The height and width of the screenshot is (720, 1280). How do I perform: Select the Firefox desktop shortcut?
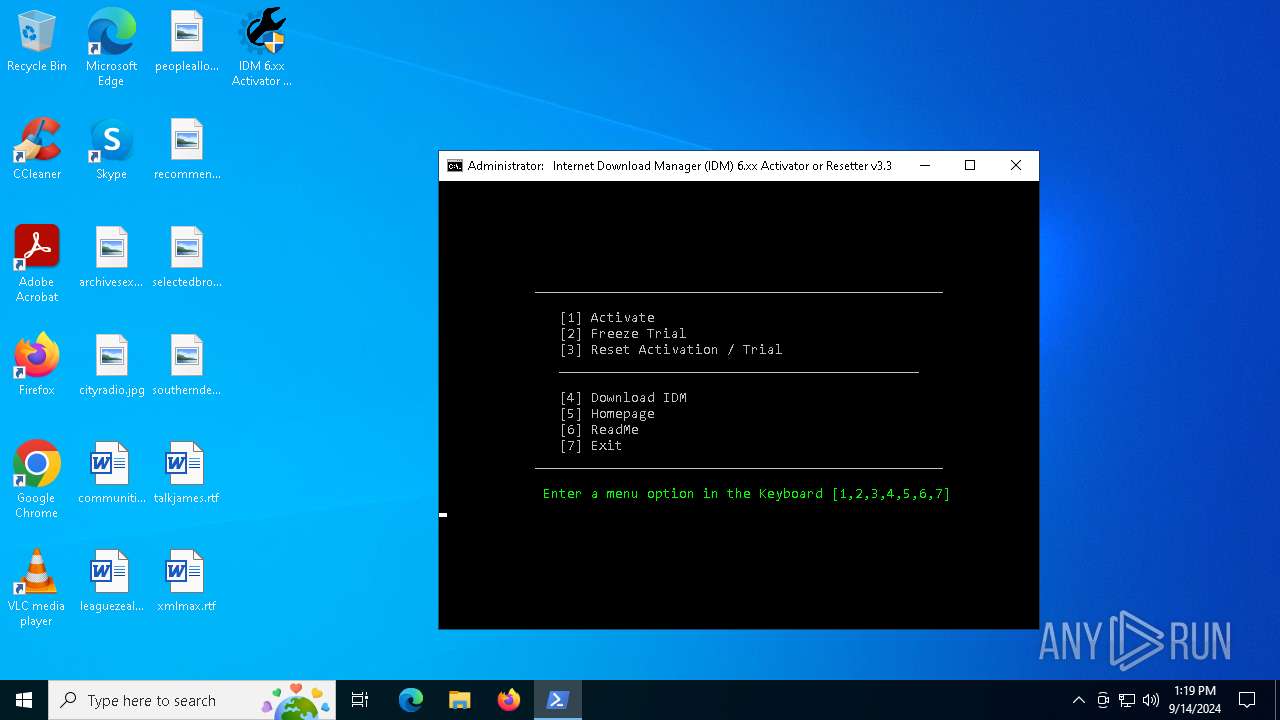37,366
